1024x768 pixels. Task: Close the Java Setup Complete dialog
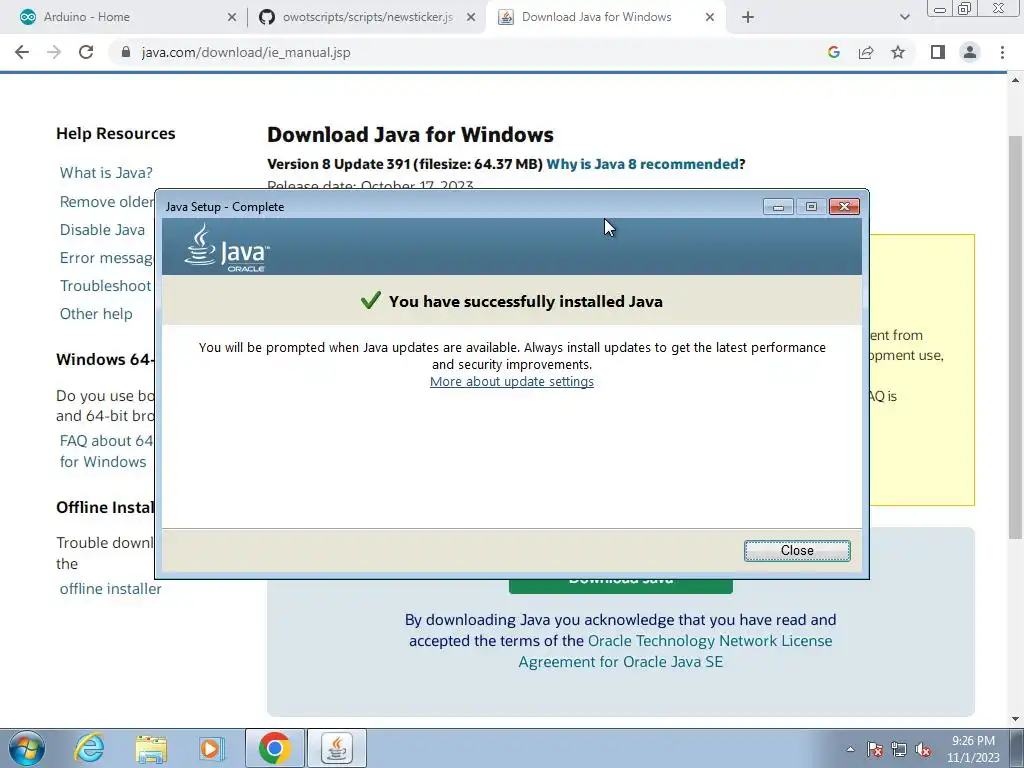[x=797, y=551]
